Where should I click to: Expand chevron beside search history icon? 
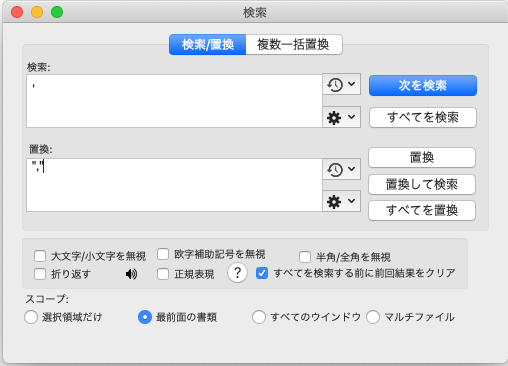point(351,84)
